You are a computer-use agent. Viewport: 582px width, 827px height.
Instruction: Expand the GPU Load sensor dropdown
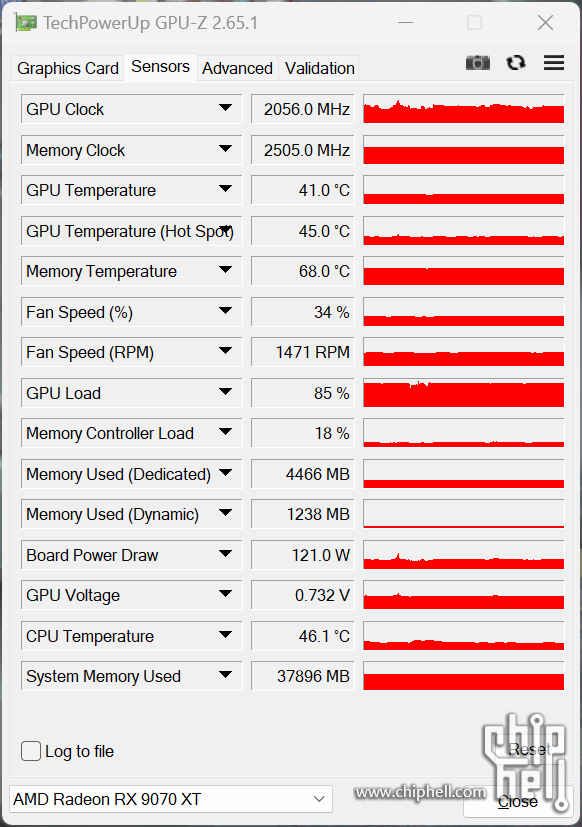point(225,392)
